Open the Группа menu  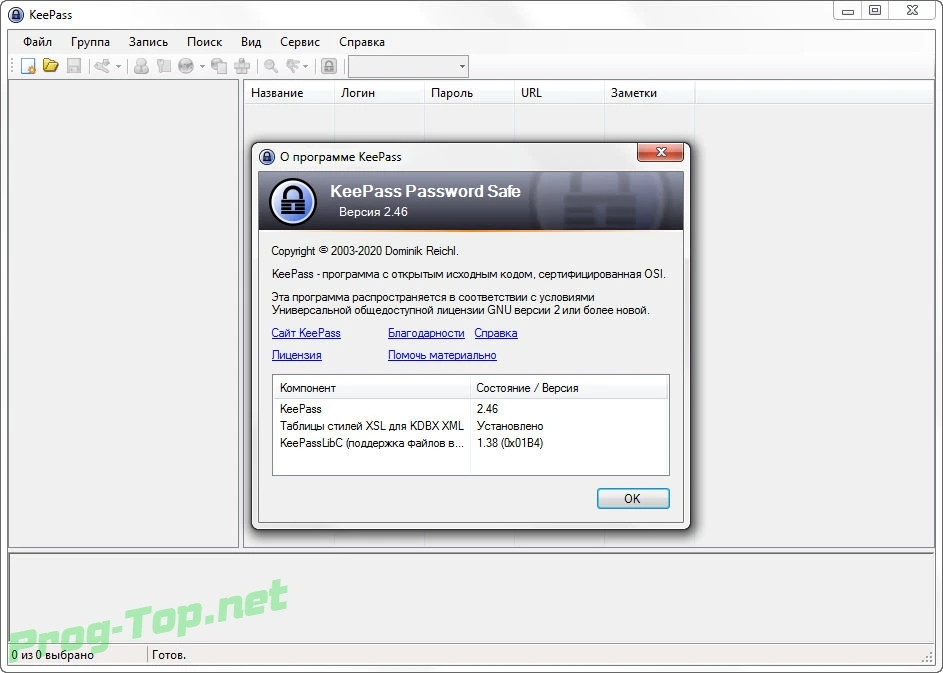(90, 42)
